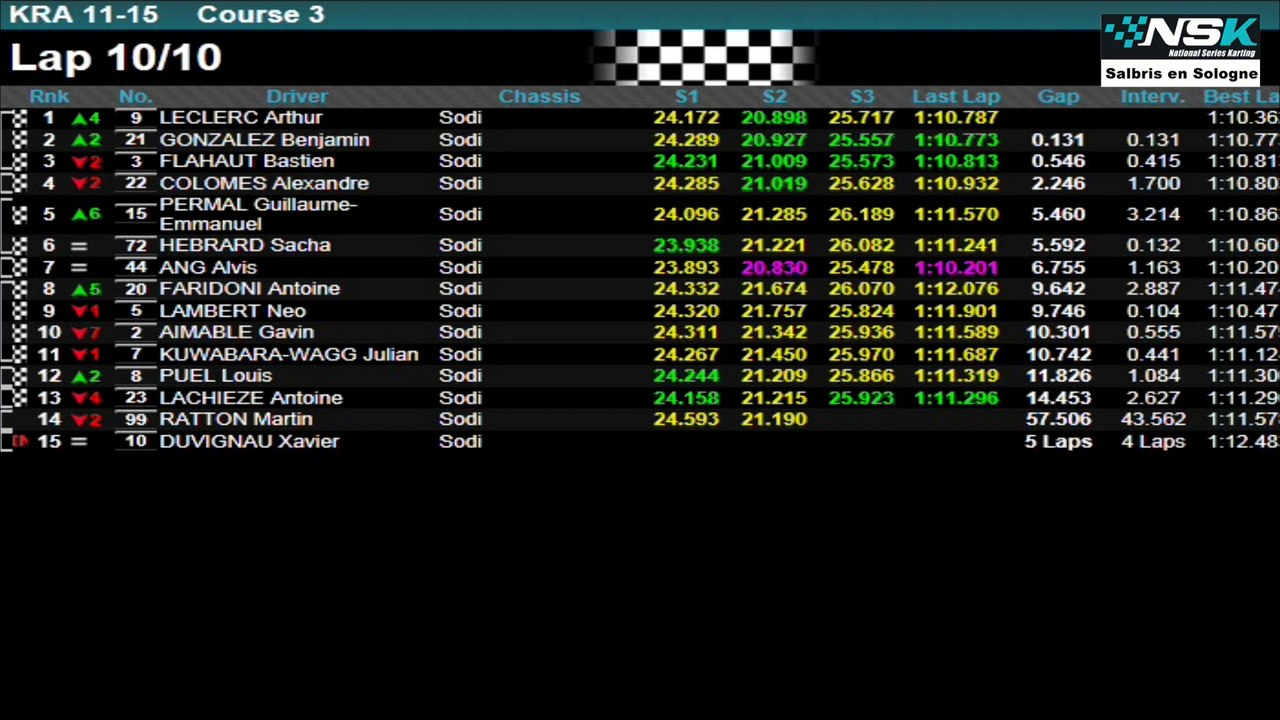The height and width of the screenshot is (720, 1280).
Task: Click the 4 Laps interval for DUVIGNAU
Action: tap(1153, 442)
